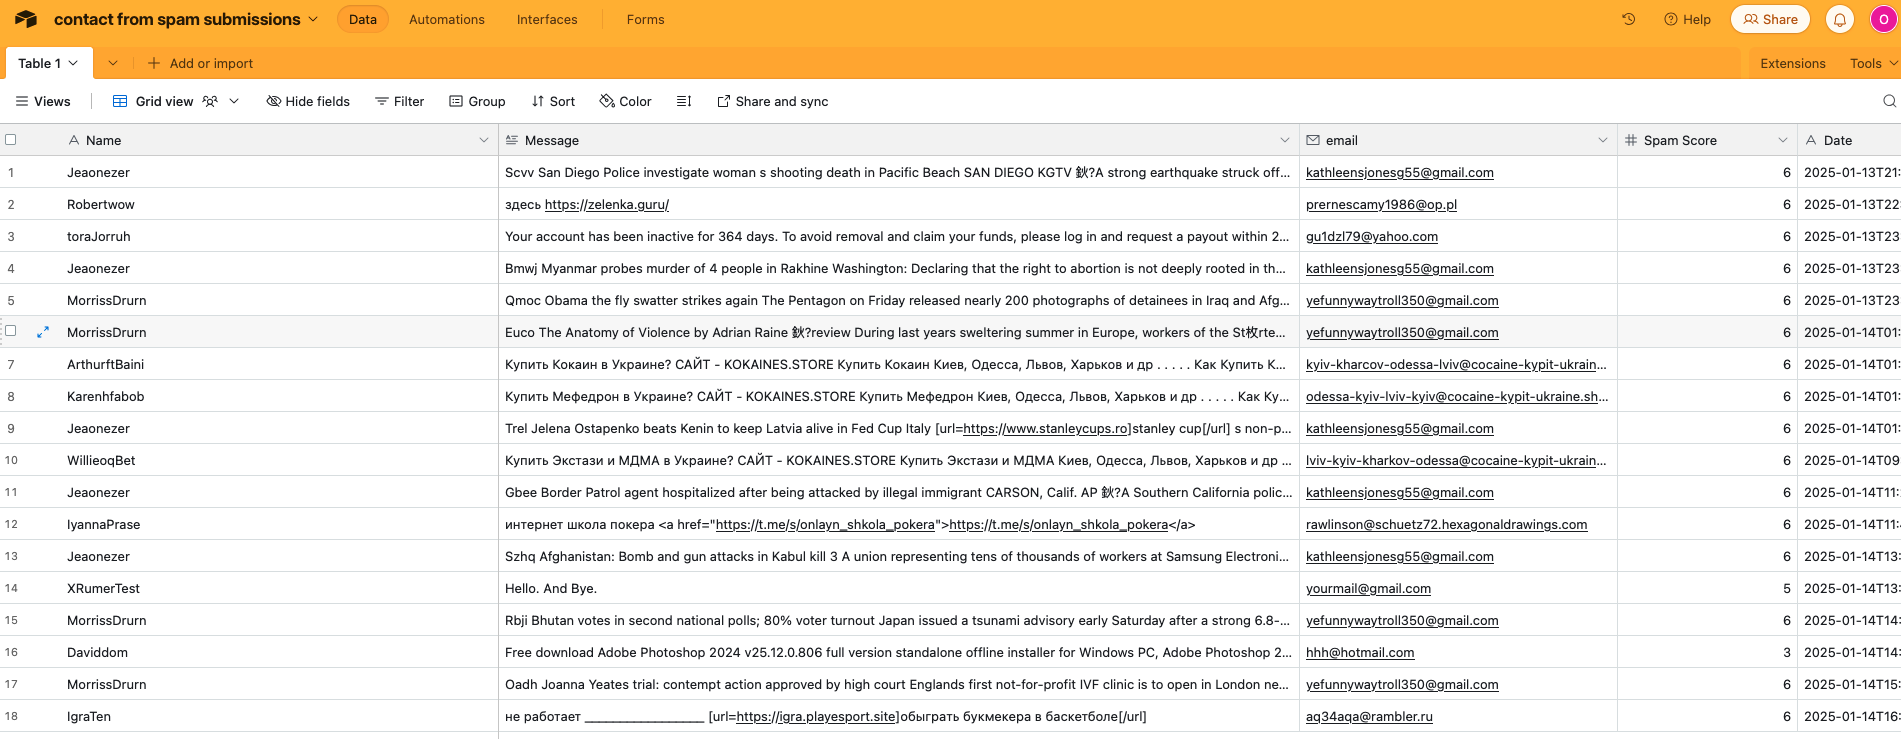1901x739 pixels.
Task: Switch to the Data tab
Action: coord(363,19)
